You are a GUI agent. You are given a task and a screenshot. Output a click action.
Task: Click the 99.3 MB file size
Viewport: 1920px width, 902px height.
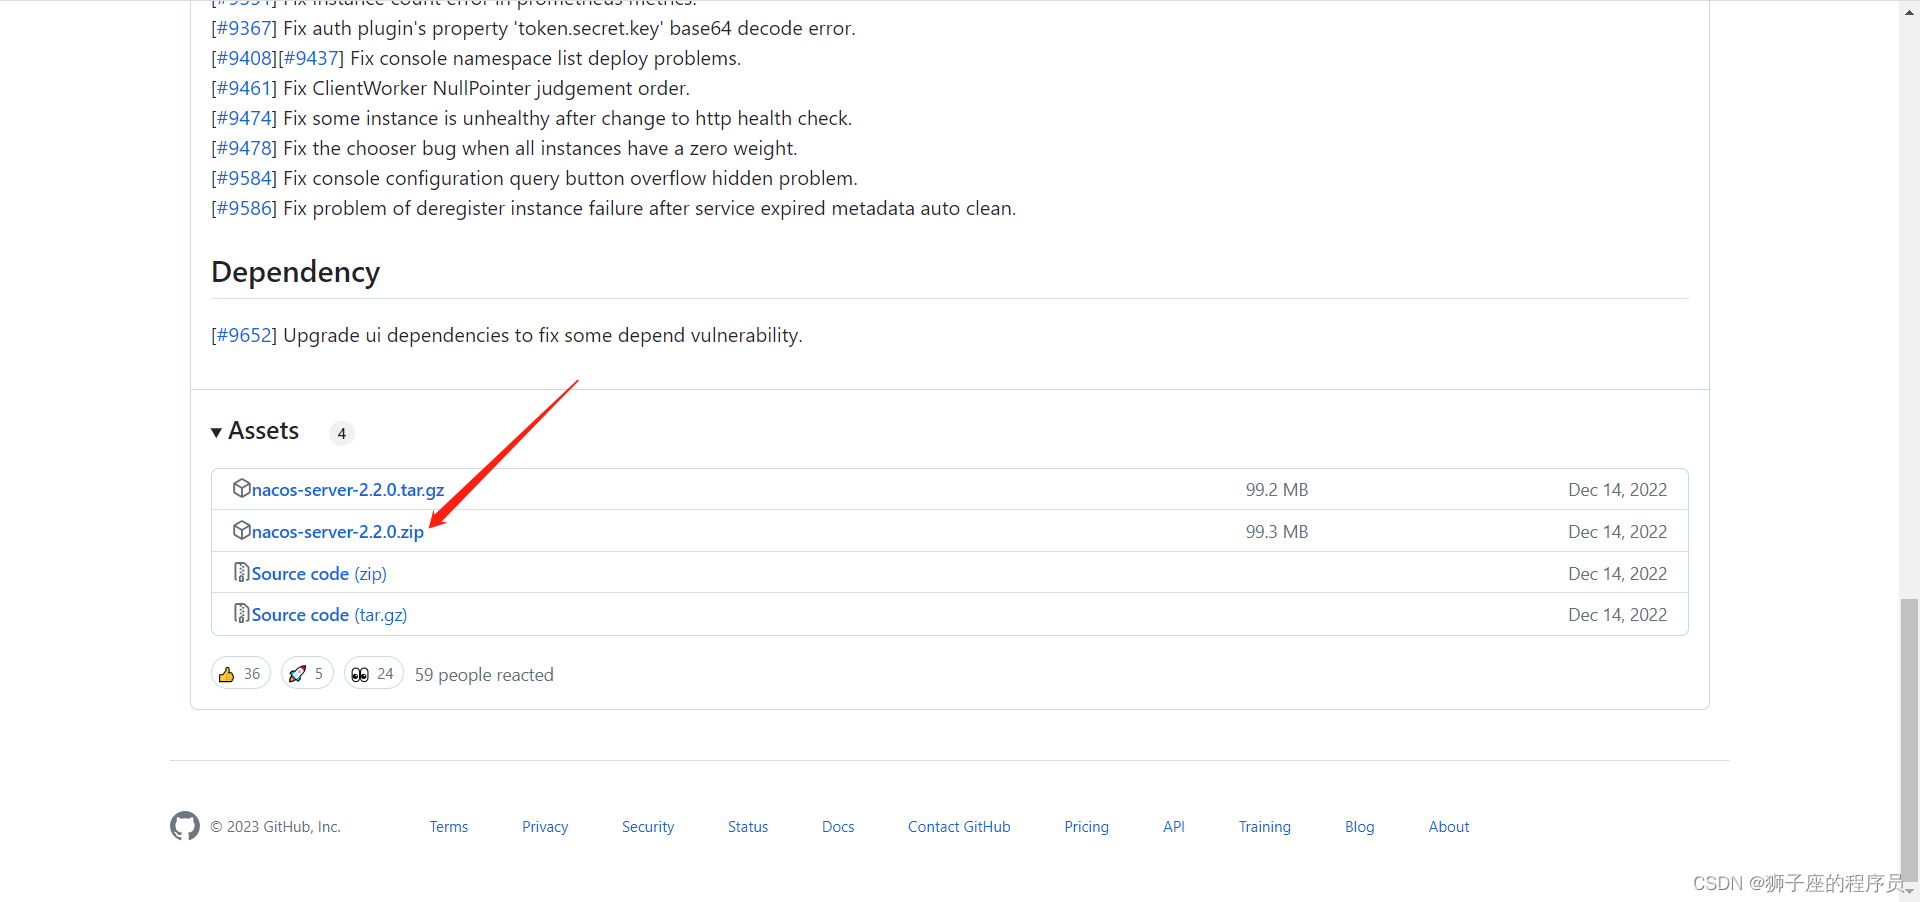pos(1277,532)
